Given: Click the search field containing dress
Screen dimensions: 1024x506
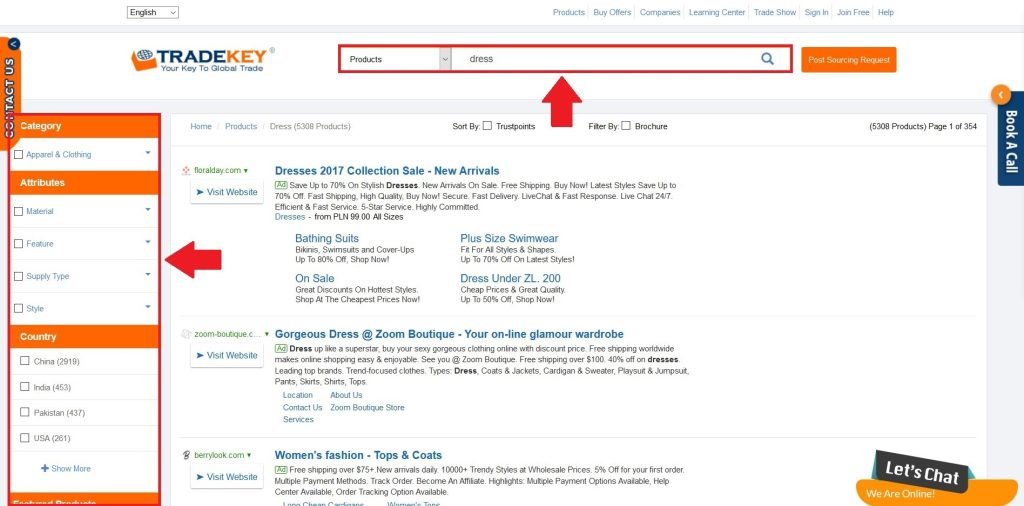Looking at the screenshot, I should click(x=604, y=59).
